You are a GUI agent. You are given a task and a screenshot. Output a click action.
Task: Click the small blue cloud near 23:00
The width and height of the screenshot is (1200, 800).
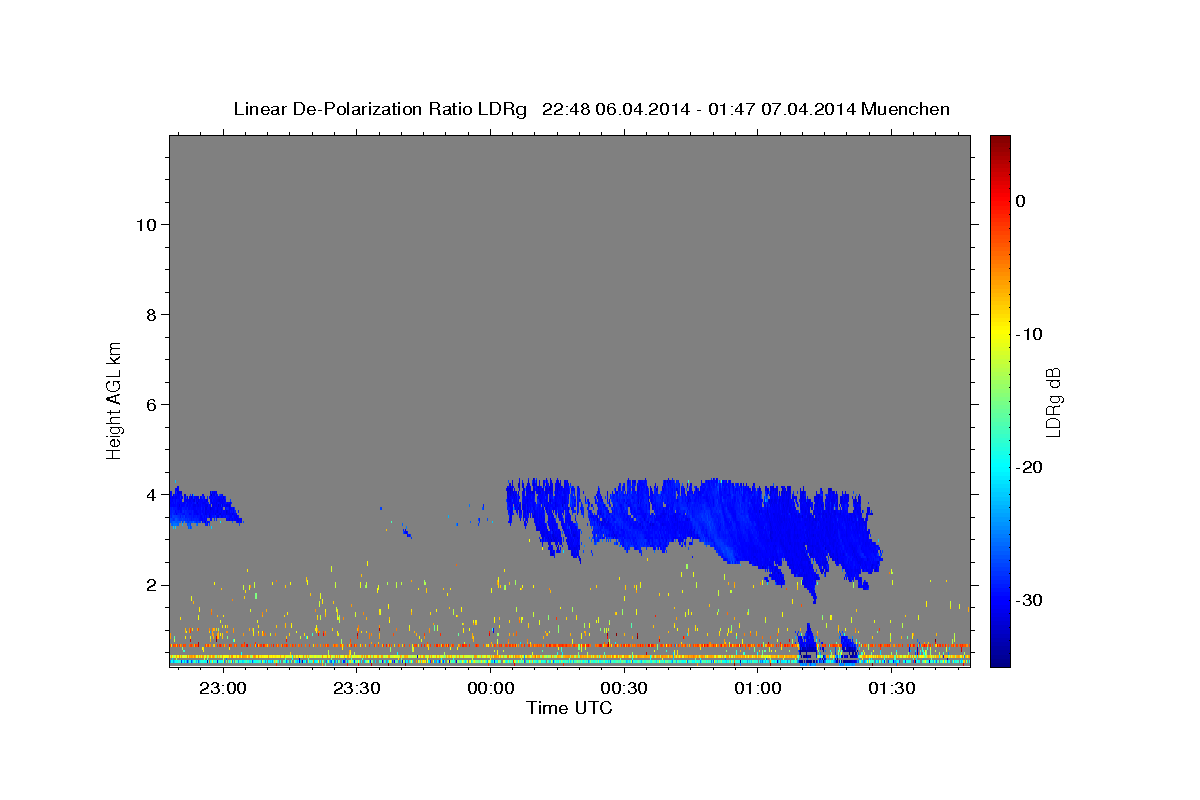point(203,508)
